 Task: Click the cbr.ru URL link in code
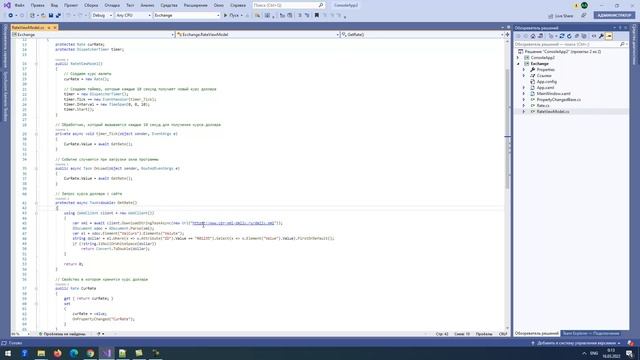[x=233, y=223]
